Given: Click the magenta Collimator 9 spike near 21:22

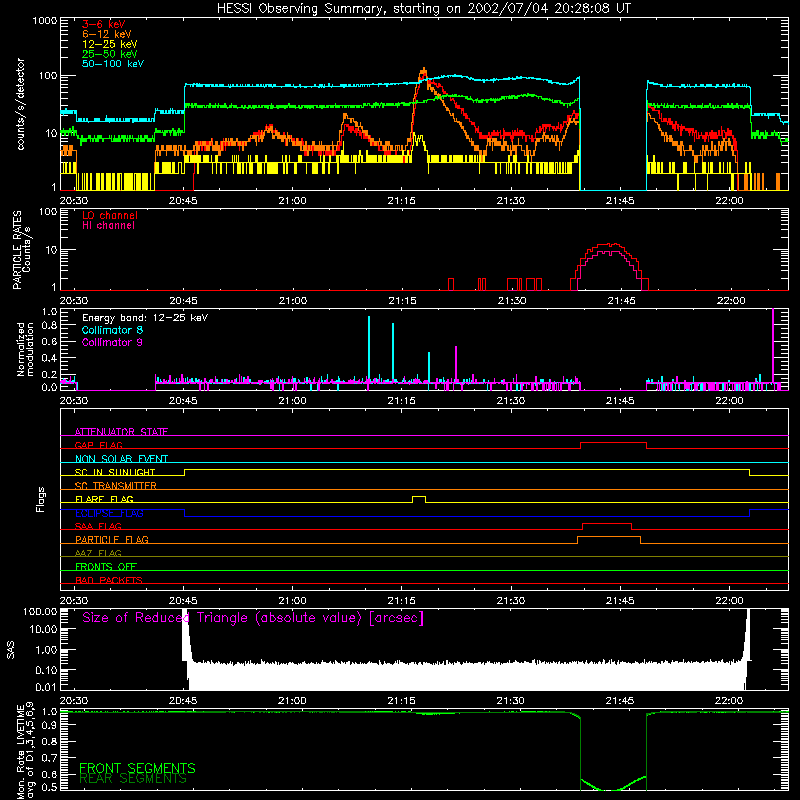Looking at the screenshot, I should 456,365.
